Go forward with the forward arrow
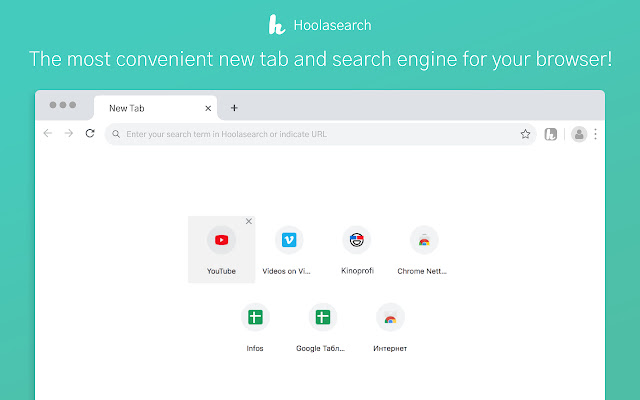The height and width of the screenshot is (400, 640). pyautogui.click(x=69, y=133)
